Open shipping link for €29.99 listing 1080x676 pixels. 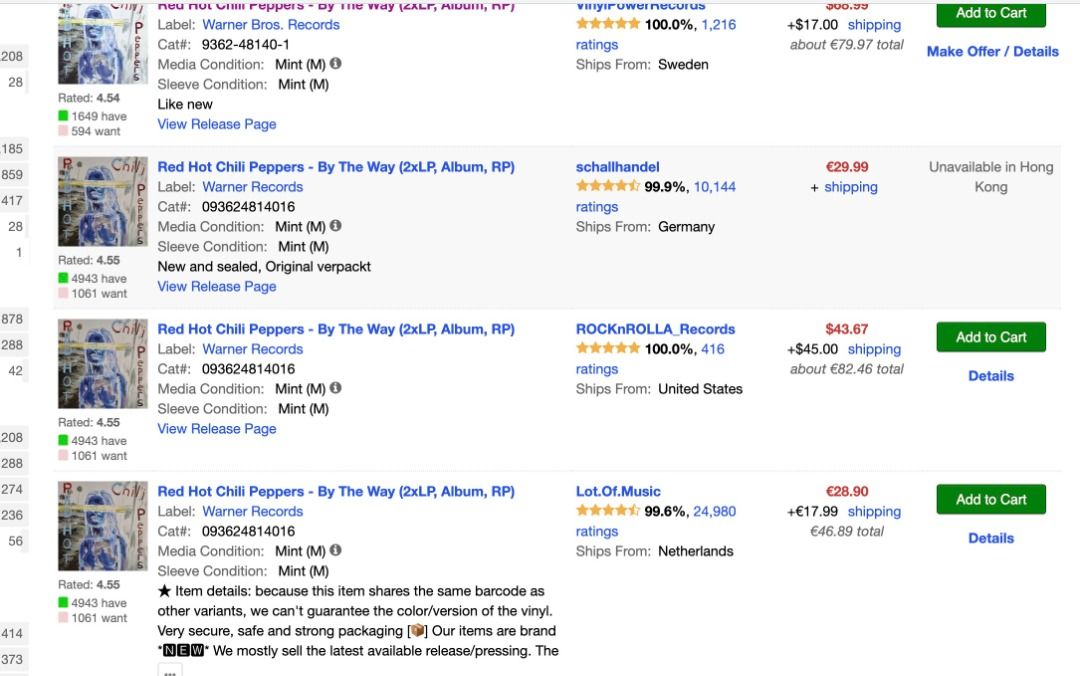(851, 187)
